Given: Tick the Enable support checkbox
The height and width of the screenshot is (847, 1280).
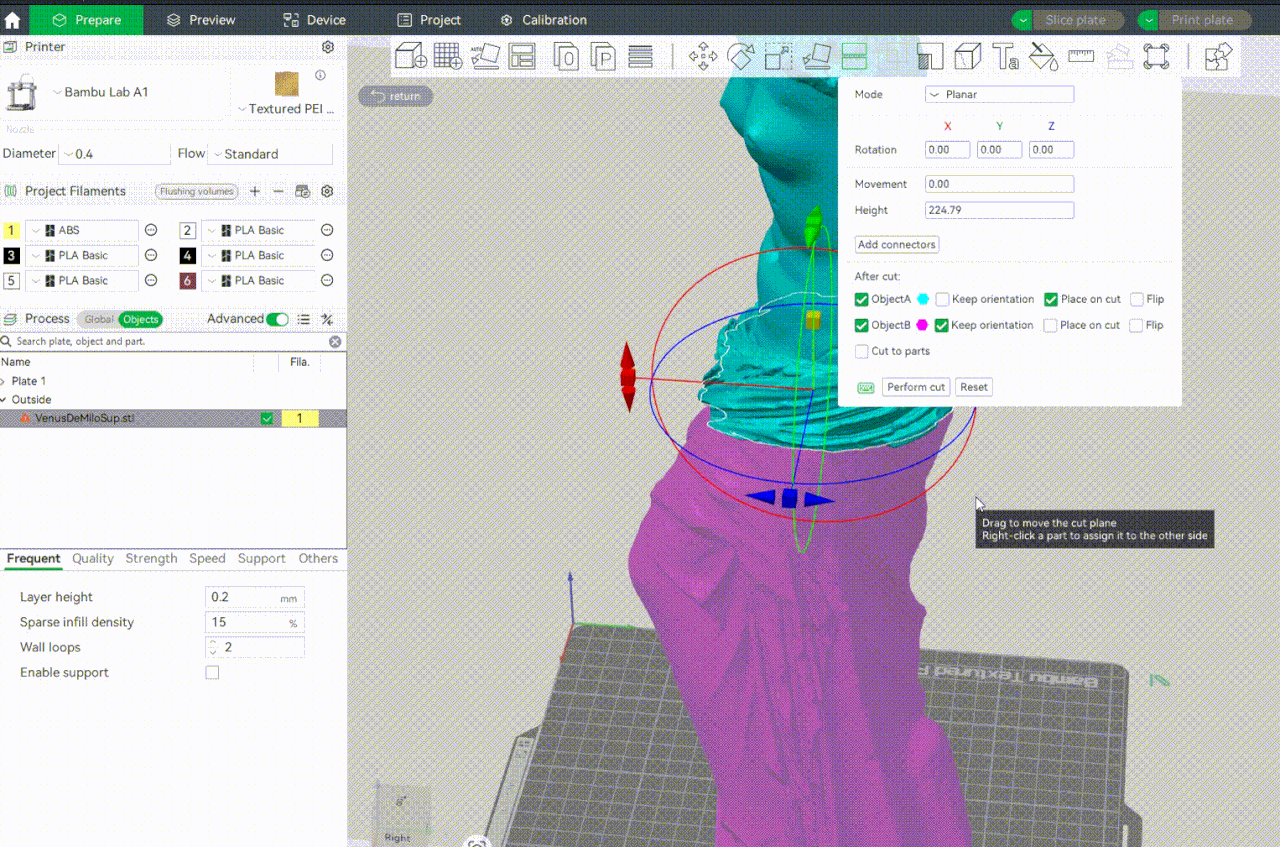Looking at the screenshot, I should [x=212, y=673].
